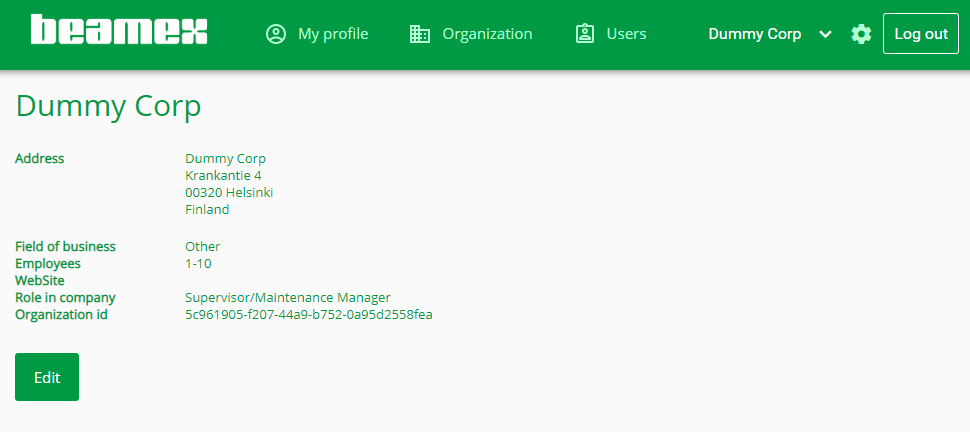Click Dummy Corp in the address block
This screenshot has height=432, width=970.
click(225, 158)
